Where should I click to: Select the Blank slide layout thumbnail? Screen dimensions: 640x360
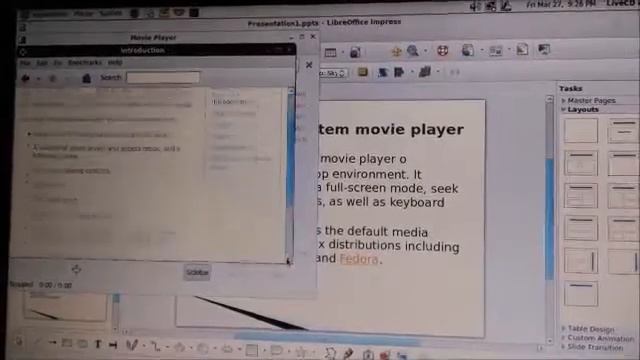pos(580,131)
